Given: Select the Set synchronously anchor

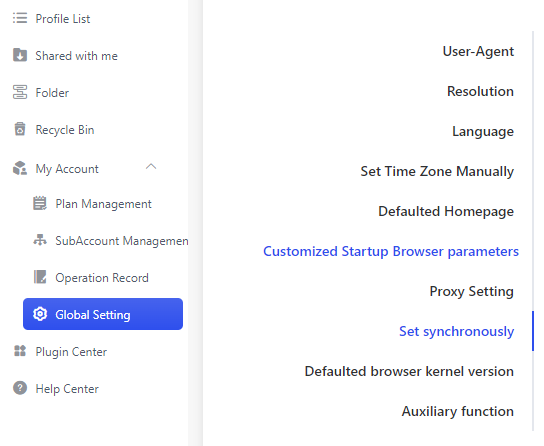Looking at the screenshot, I should click(457, 332).
